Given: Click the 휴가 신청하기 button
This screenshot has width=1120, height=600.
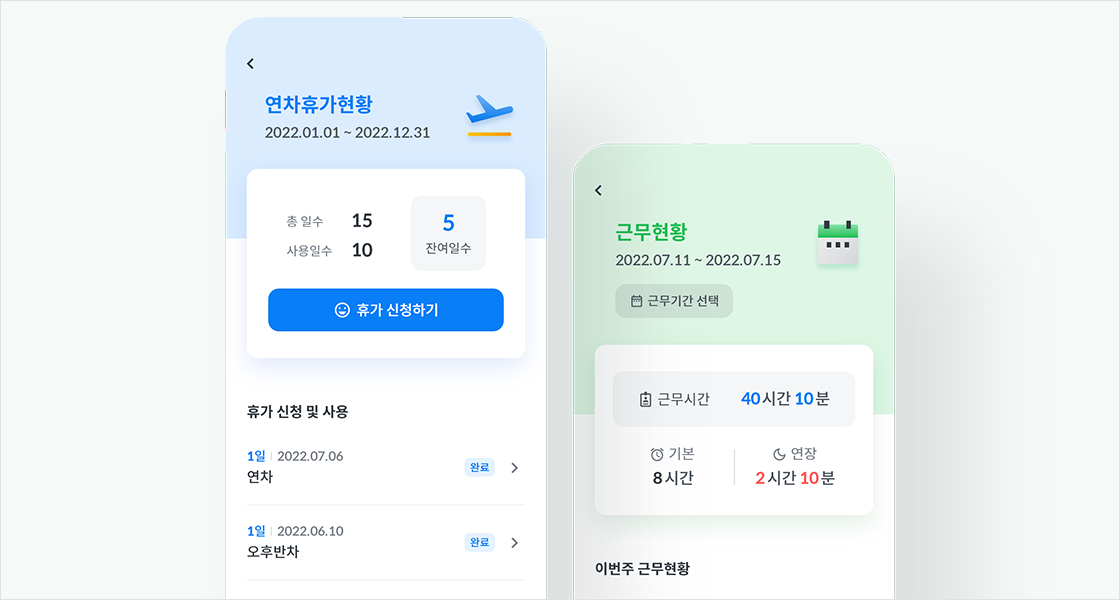Looking at the screenshot, I should pyautogui.click(x=386, y=310).
